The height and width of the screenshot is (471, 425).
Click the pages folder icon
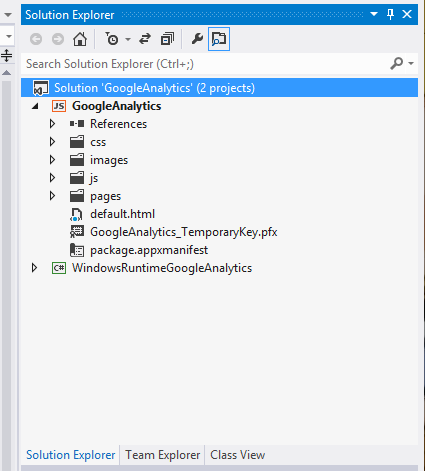point(77,196)
